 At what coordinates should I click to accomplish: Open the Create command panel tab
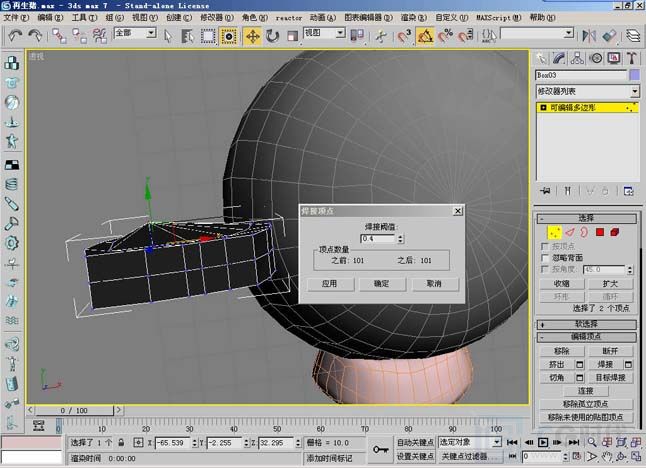(x=542, y=58)
